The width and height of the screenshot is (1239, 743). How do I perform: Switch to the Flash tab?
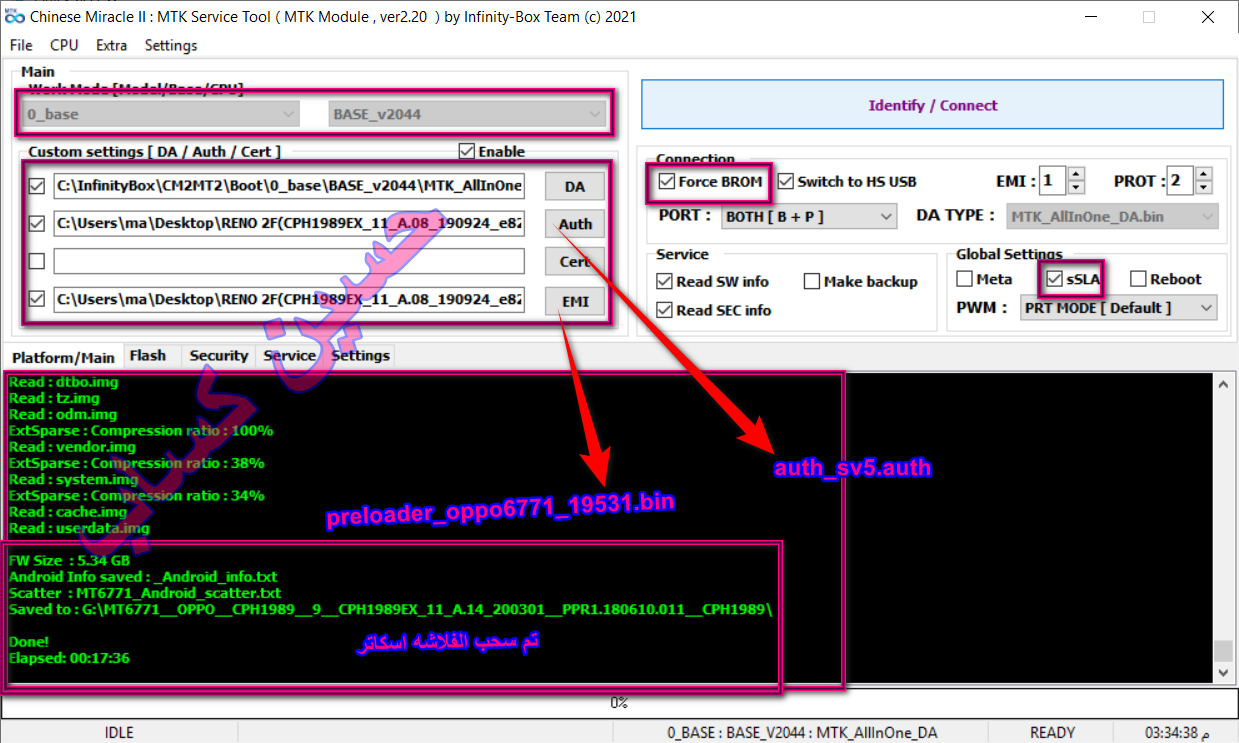148,355
